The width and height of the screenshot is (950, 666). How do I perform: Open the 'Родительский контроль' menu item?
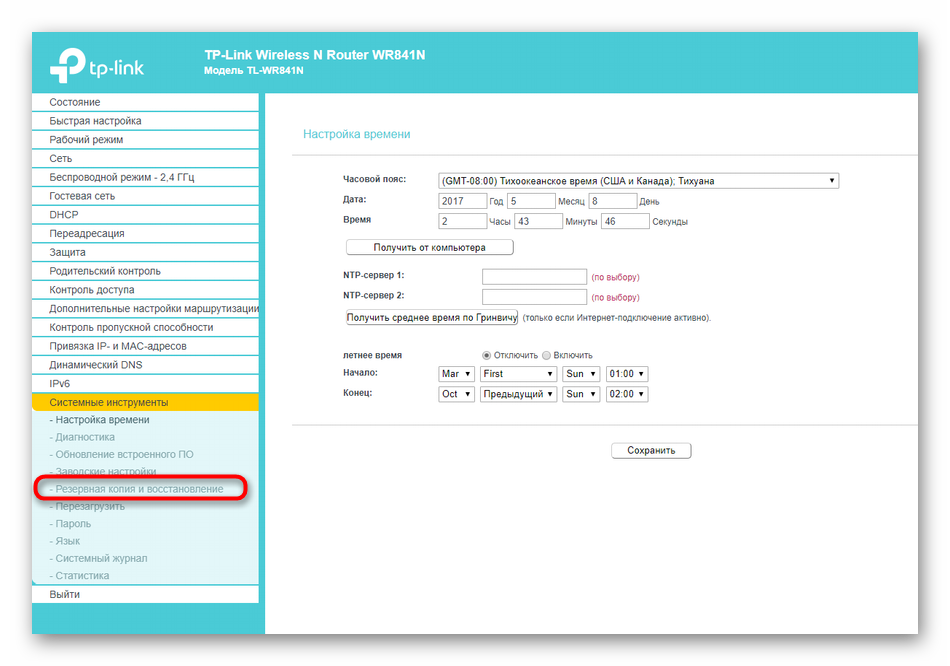click(105, 271)
